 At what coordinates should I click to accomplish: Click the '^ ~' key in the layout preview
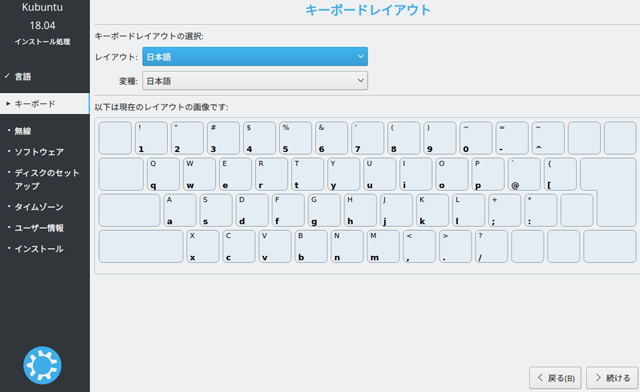click(x=548, y=138)
